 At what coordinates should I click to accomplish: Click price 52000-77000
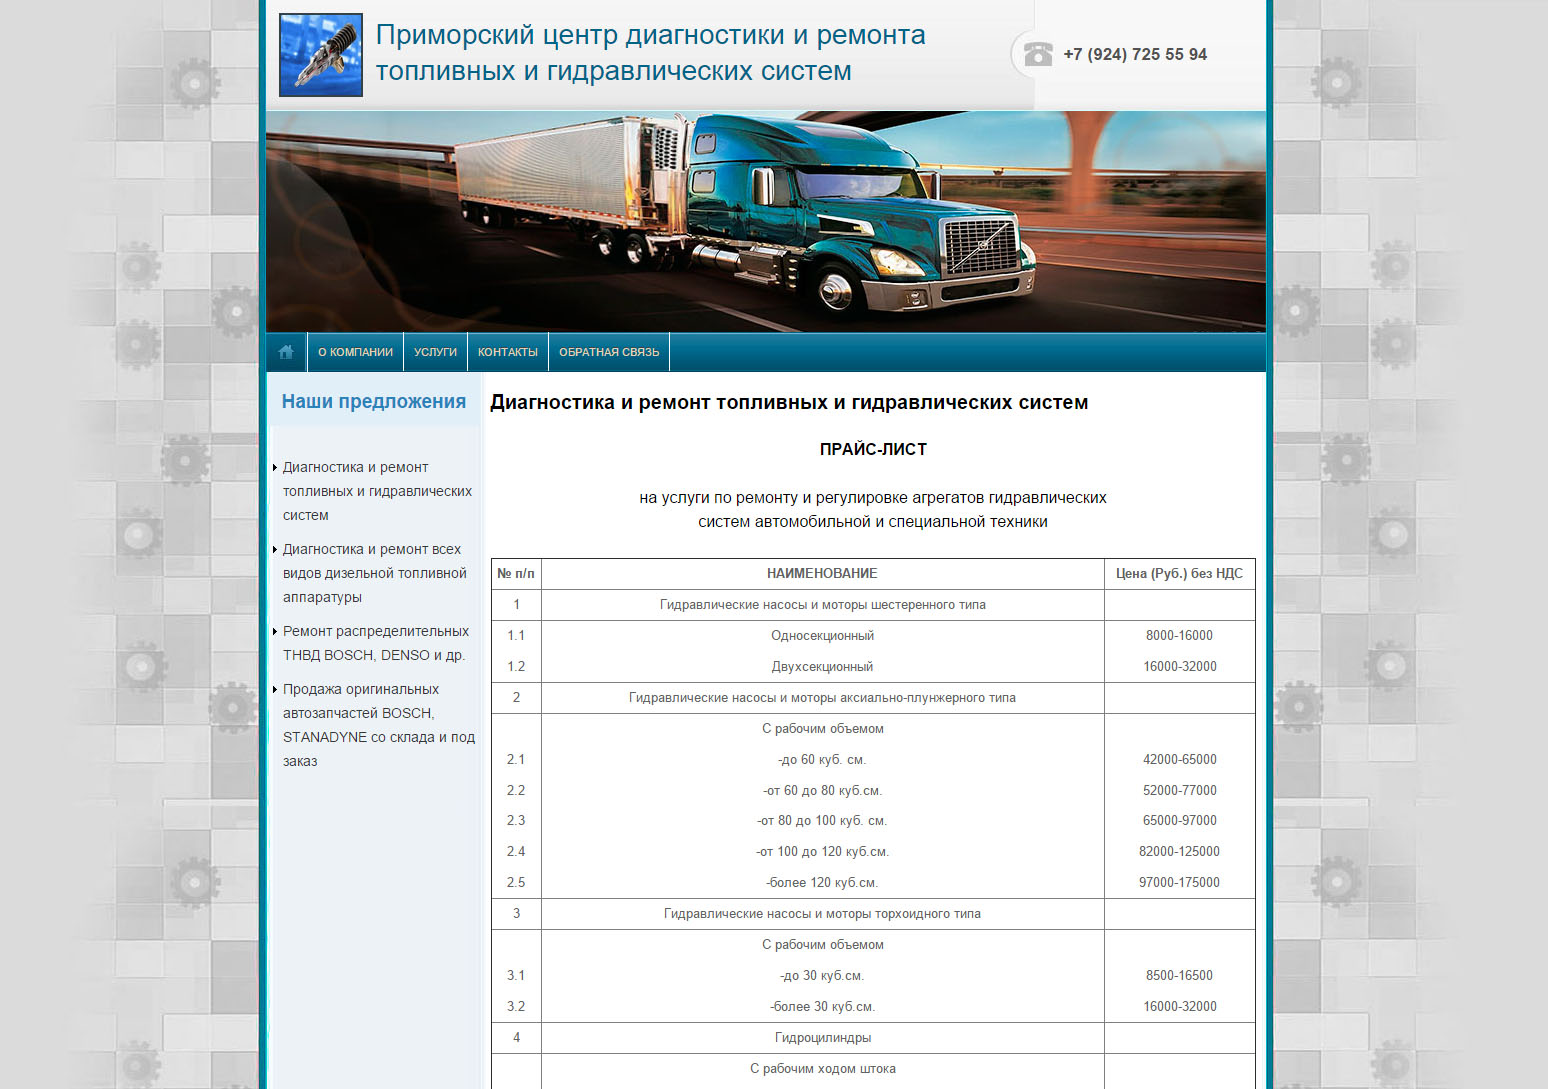(1180, 790)
